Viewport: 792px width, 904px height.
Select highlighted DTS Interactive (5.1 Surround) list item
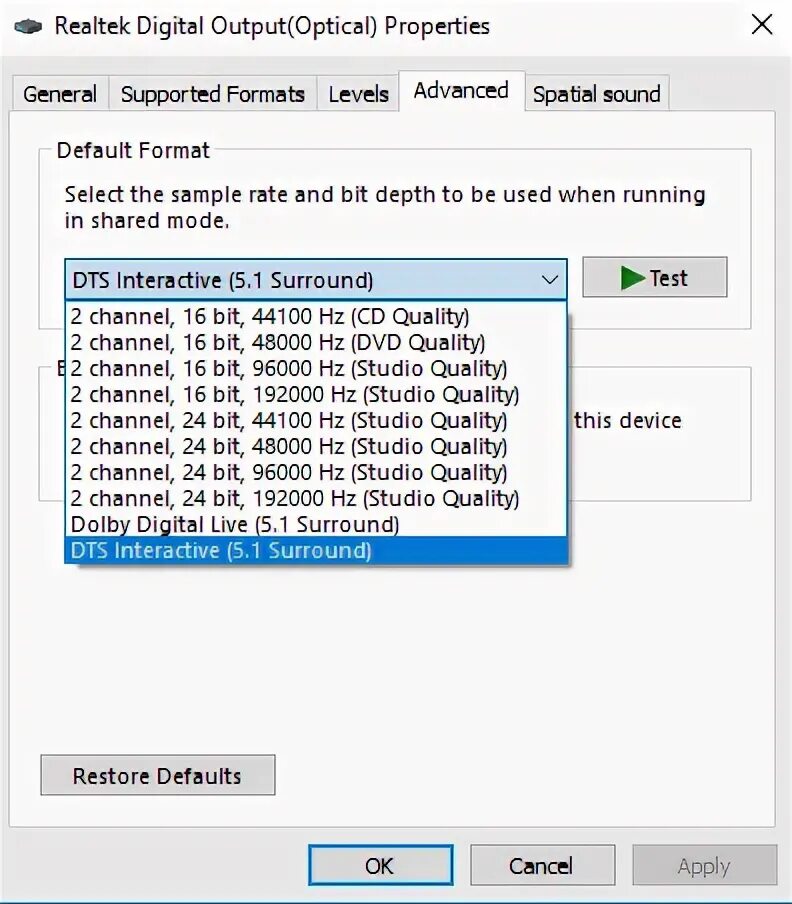click(316, 550)
